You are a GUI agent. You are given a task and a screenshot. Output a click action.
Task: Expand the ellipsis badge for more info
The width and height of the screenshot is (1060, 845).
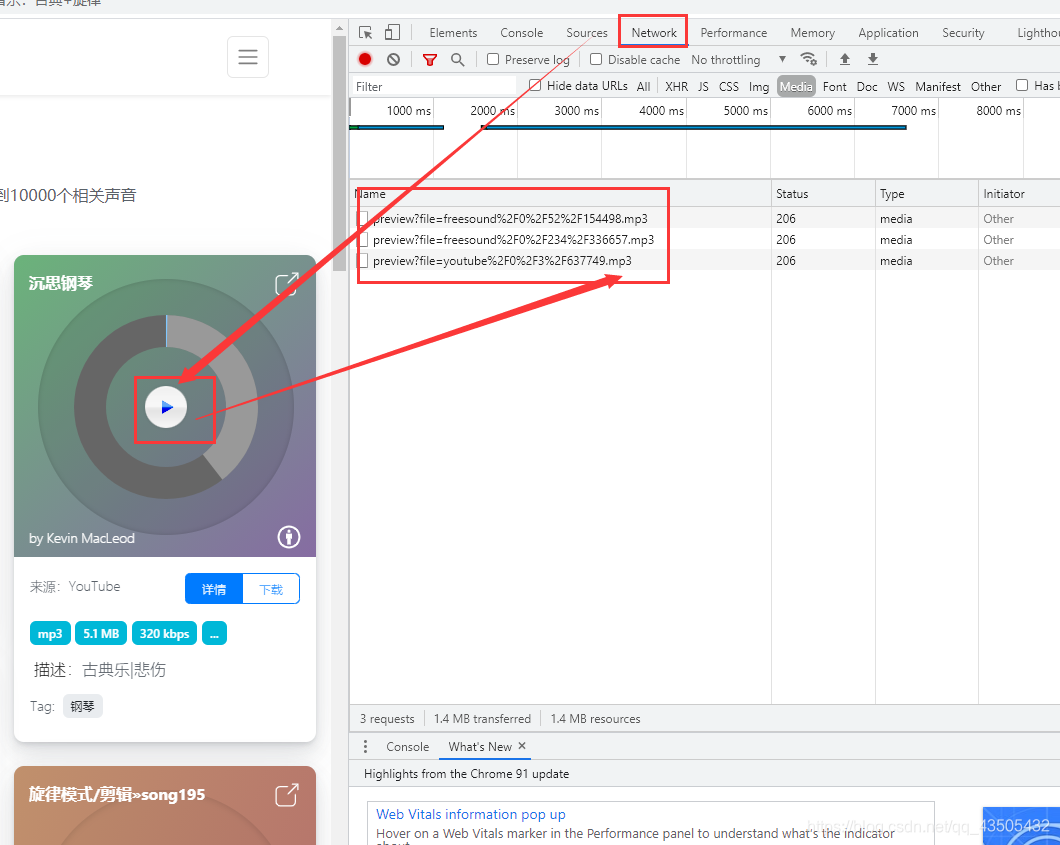(x=214, y=633)
